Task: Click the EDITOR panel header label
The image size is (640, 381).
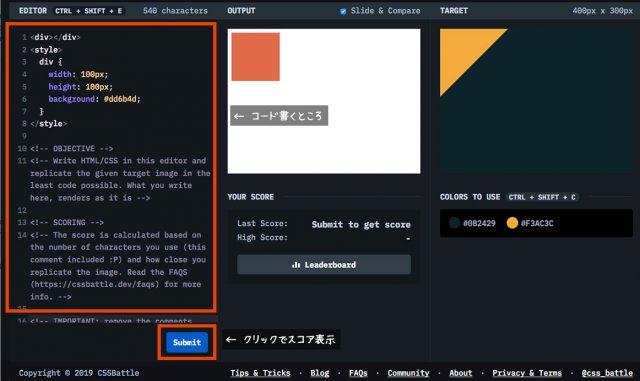Action: click(33, 11)
